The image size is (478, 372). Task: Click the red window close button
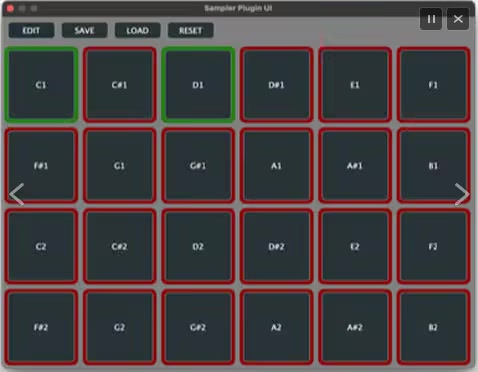(10, 8)
